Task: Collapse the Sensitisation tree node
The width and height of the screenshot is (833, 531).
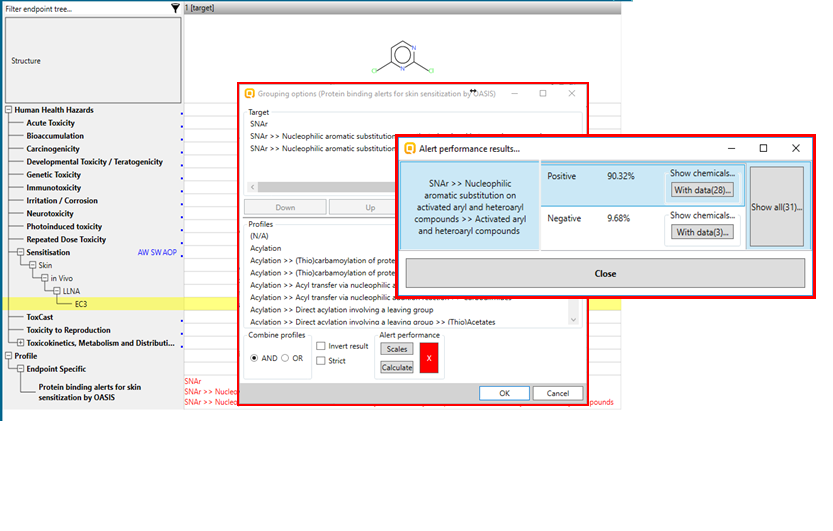Action: coord(20,252)
